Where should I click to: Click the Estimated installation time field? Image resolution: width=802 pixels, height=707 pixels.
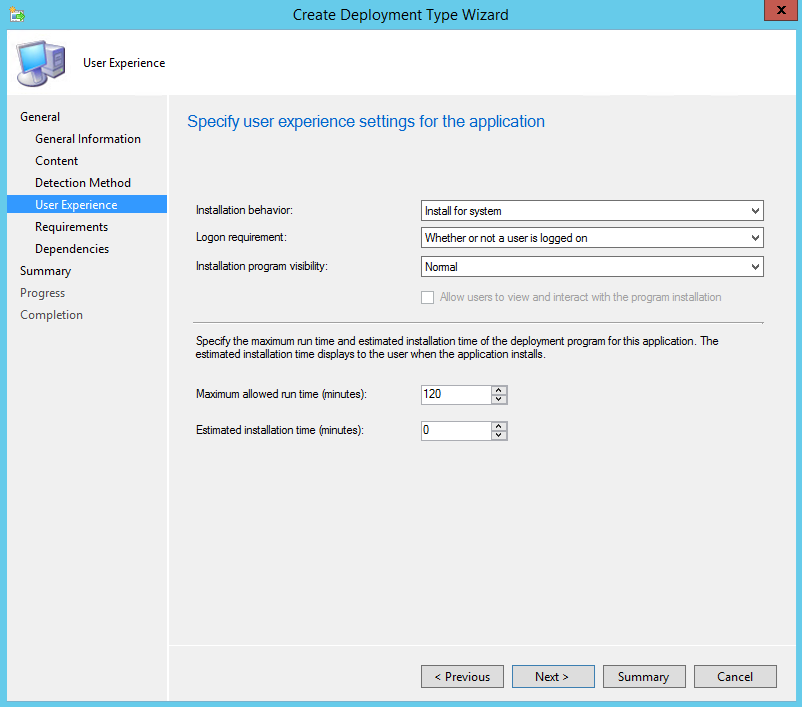(x=456, y=431)
